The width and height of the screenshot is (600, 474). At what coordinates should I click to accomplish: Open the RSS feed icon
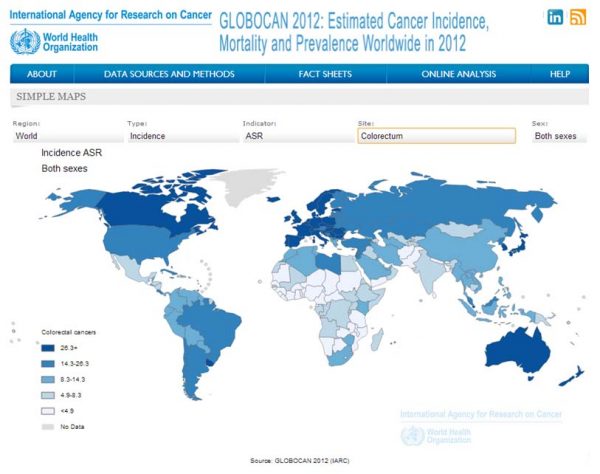[x=578, y=17]
